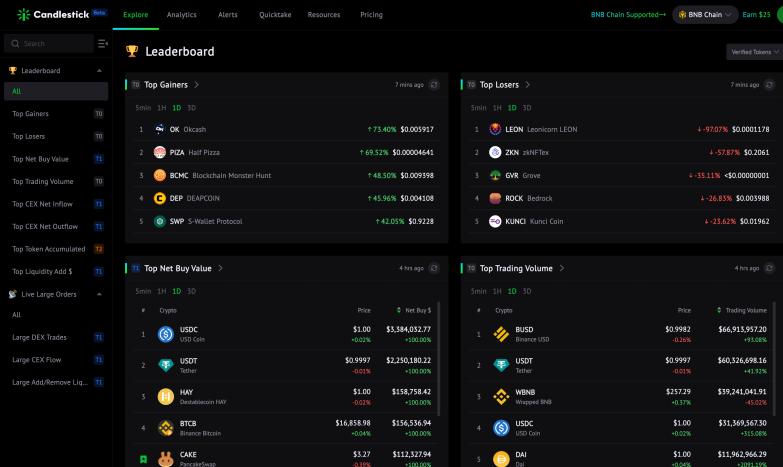This screenshot has height=467, width=783.
Task: Click the BTCB Binance Bitcoin icon
Action: pos(166,428)
